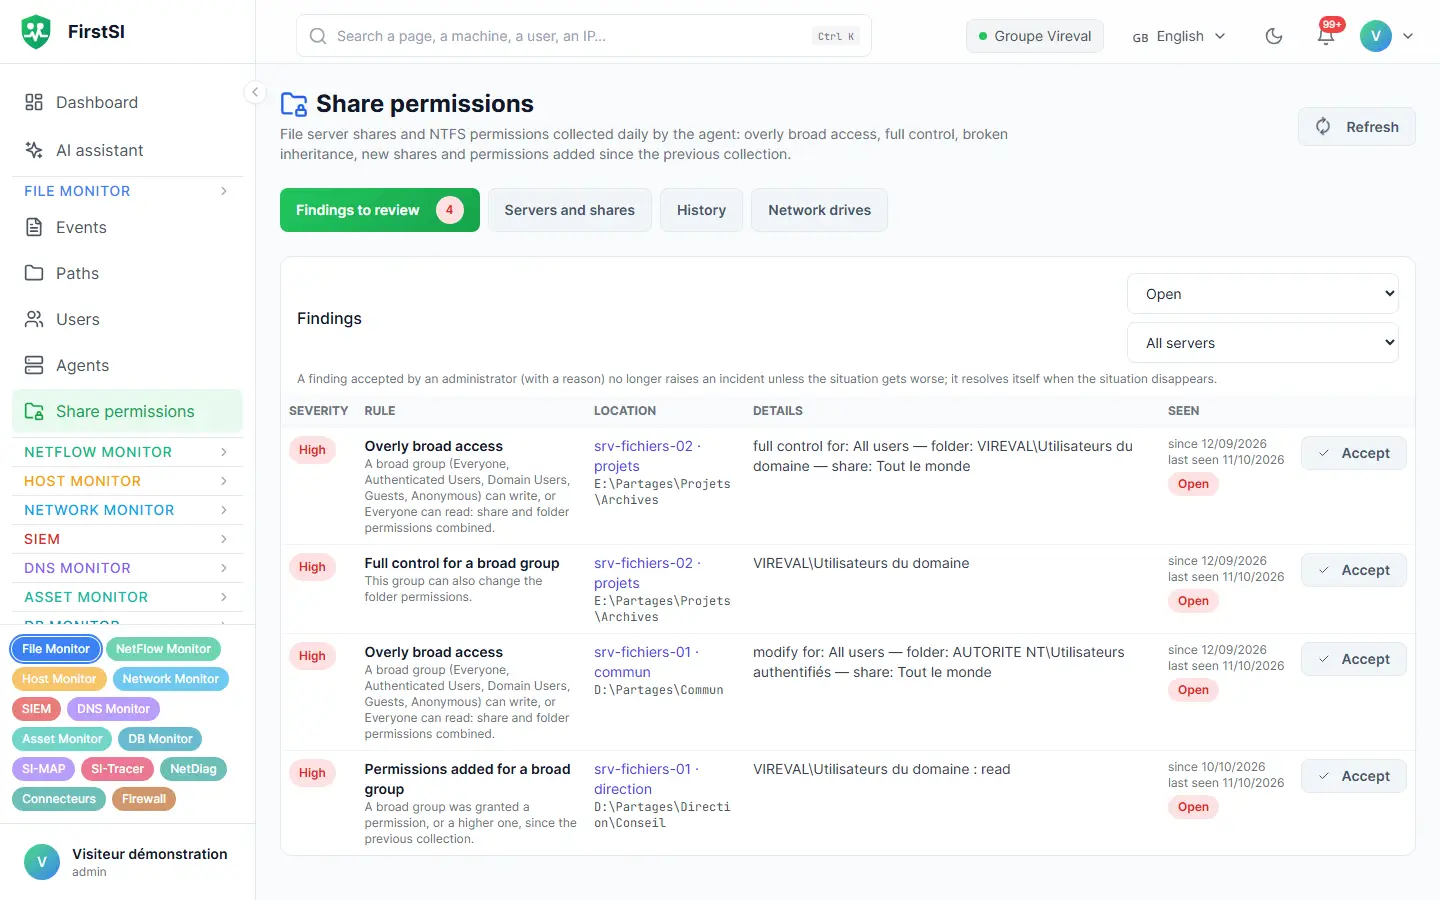Open the AI assistant sparkle icon
This screenshot has height=900, width=1440.
pos(34,150)
